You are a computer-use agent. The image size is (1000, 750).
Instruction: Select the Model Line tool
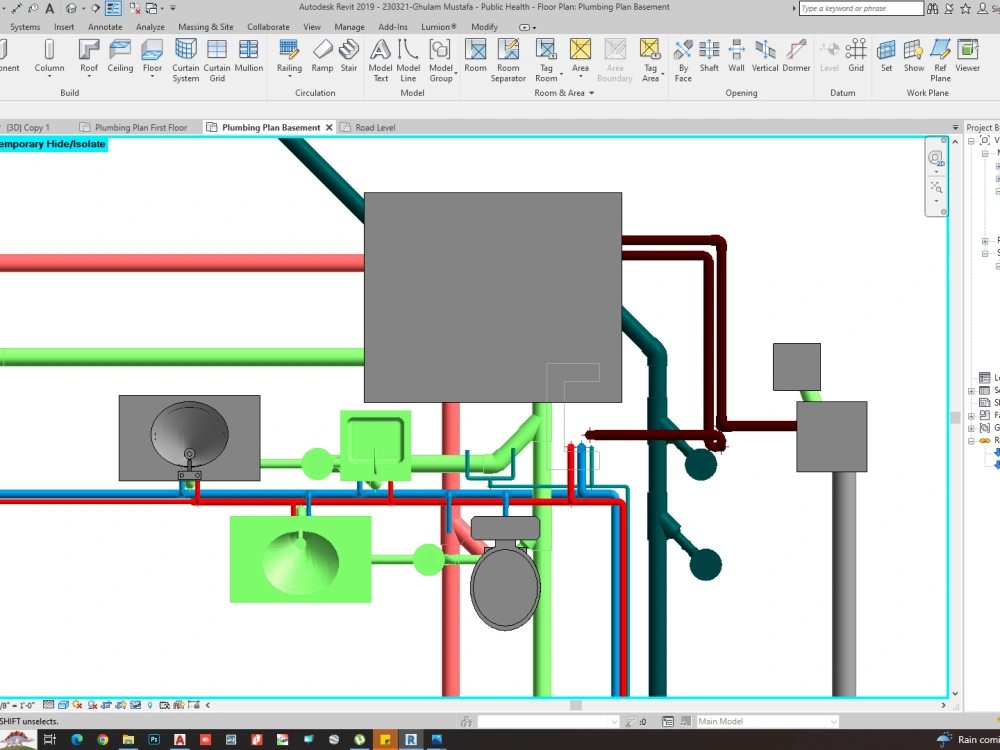point(408,60)
